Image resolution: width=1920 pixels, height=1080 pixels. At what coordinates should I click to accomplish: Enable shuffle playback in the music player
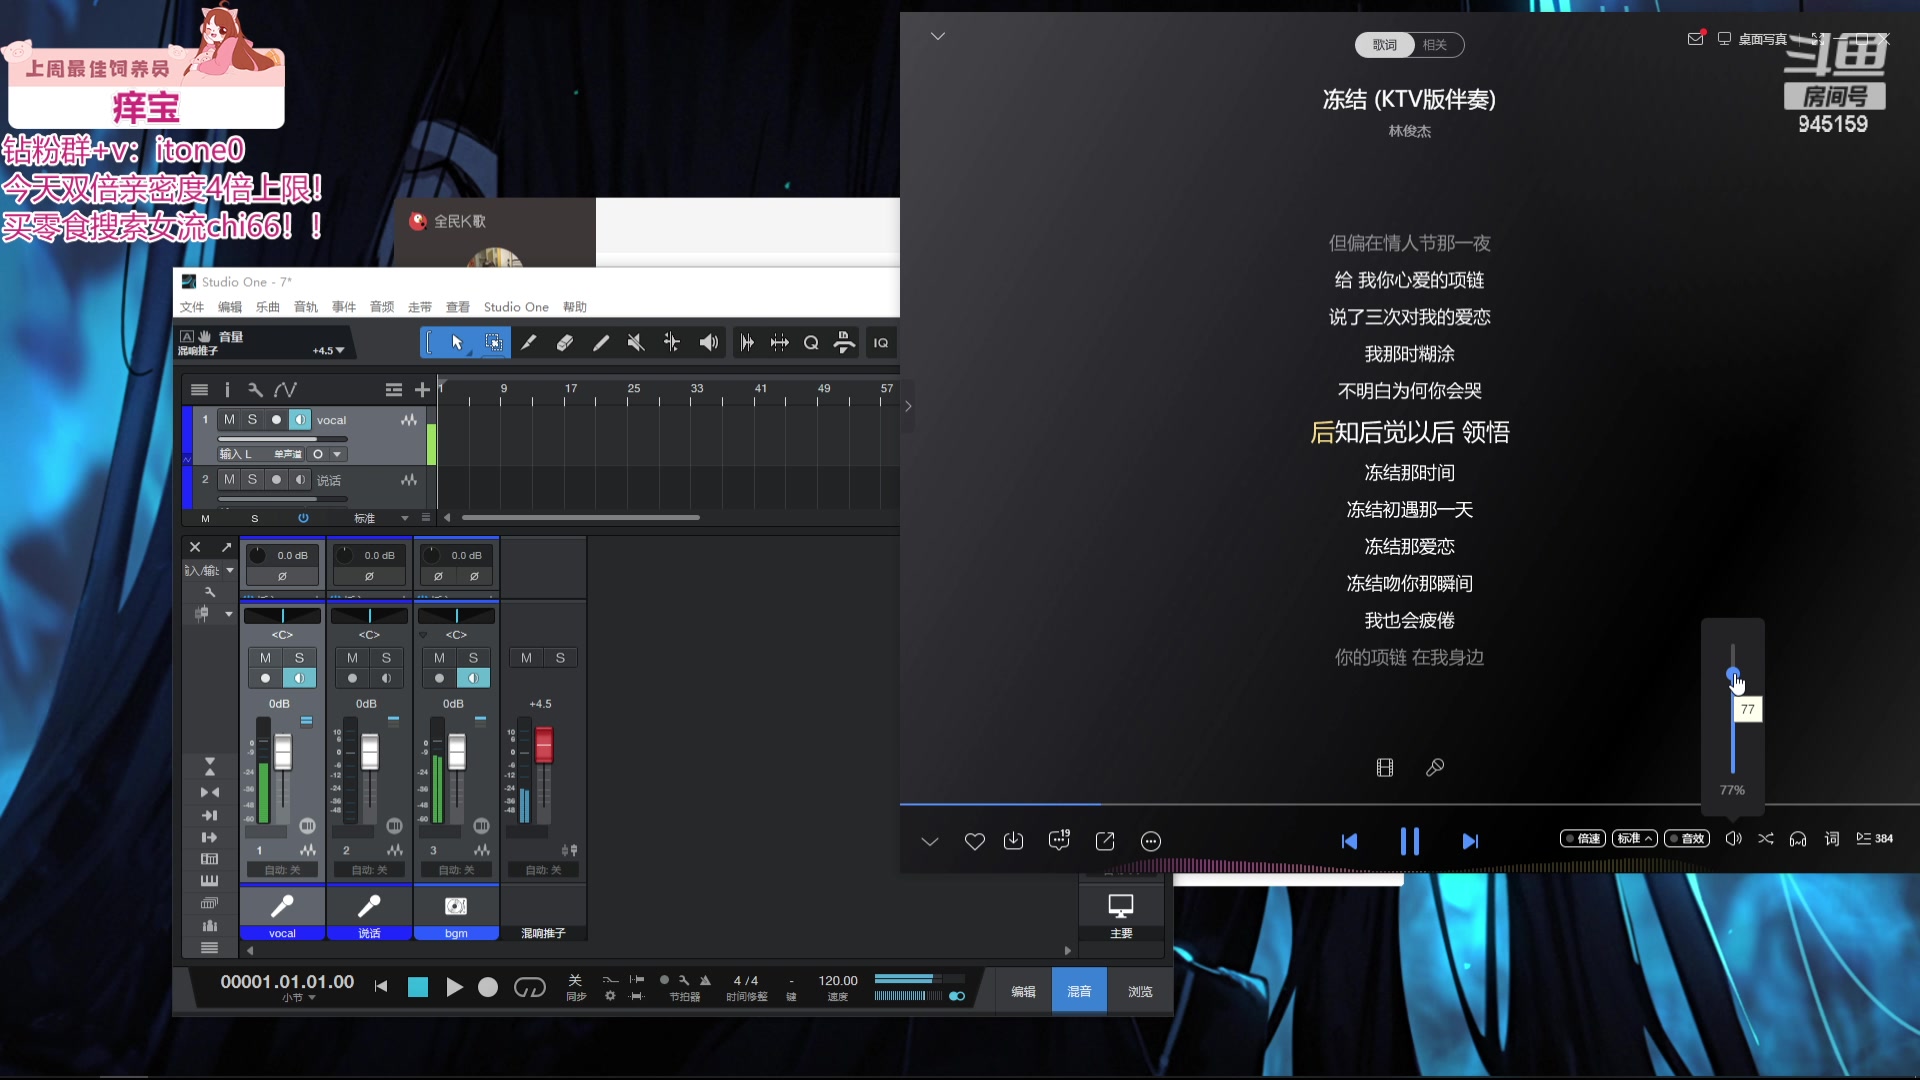[1766, 840]
